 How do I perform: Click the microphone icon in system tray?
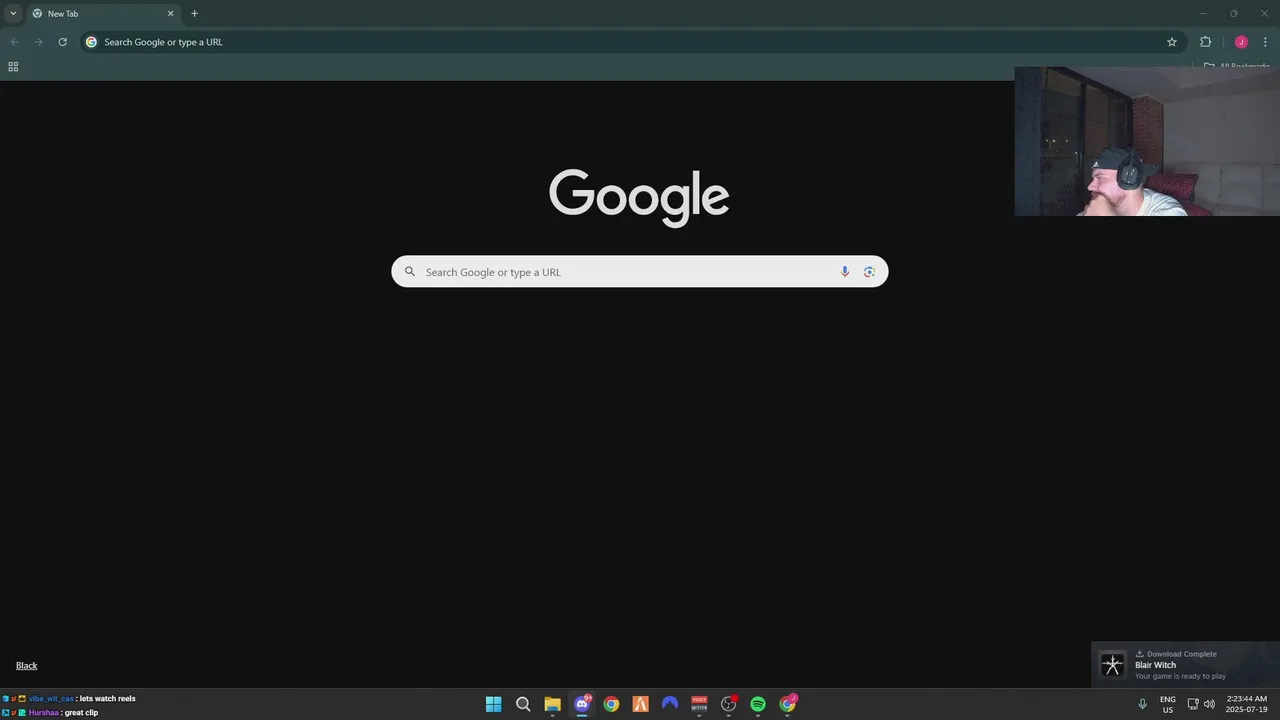pos(1142,704)
